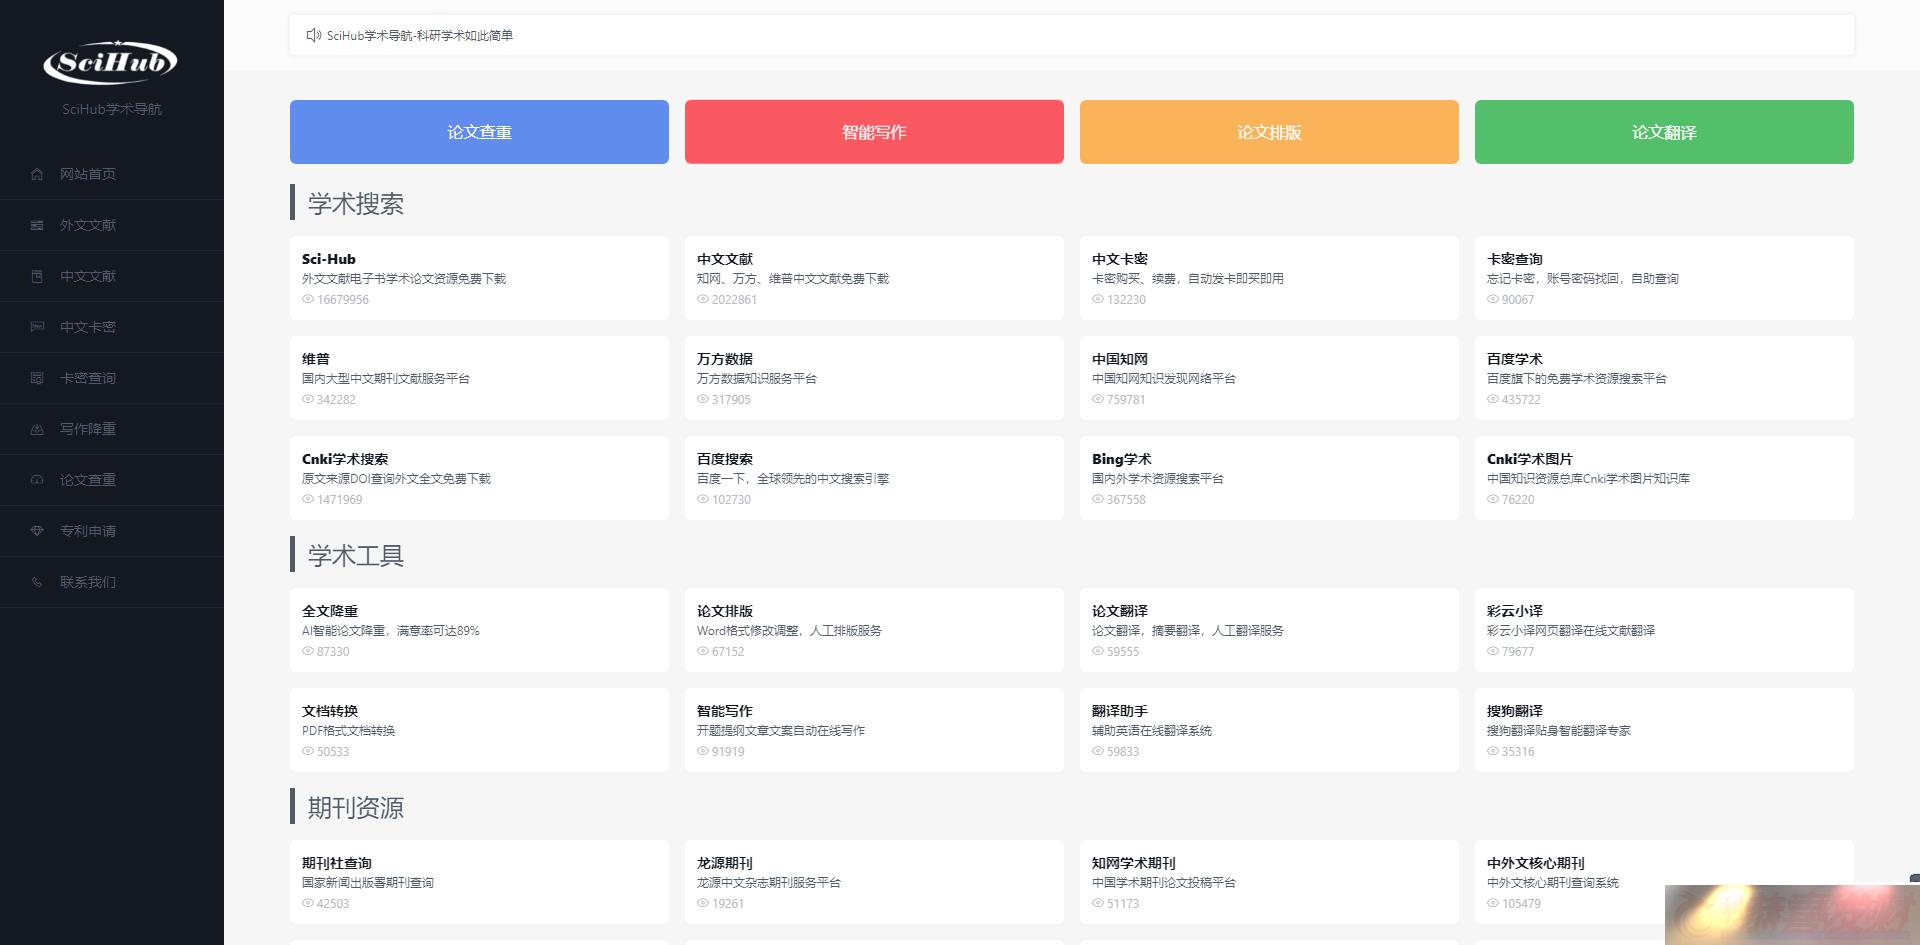Open the 百度搜索 card
Image resolution: width=1920 pixels, height=945 pixels.
tap(874, 478)
